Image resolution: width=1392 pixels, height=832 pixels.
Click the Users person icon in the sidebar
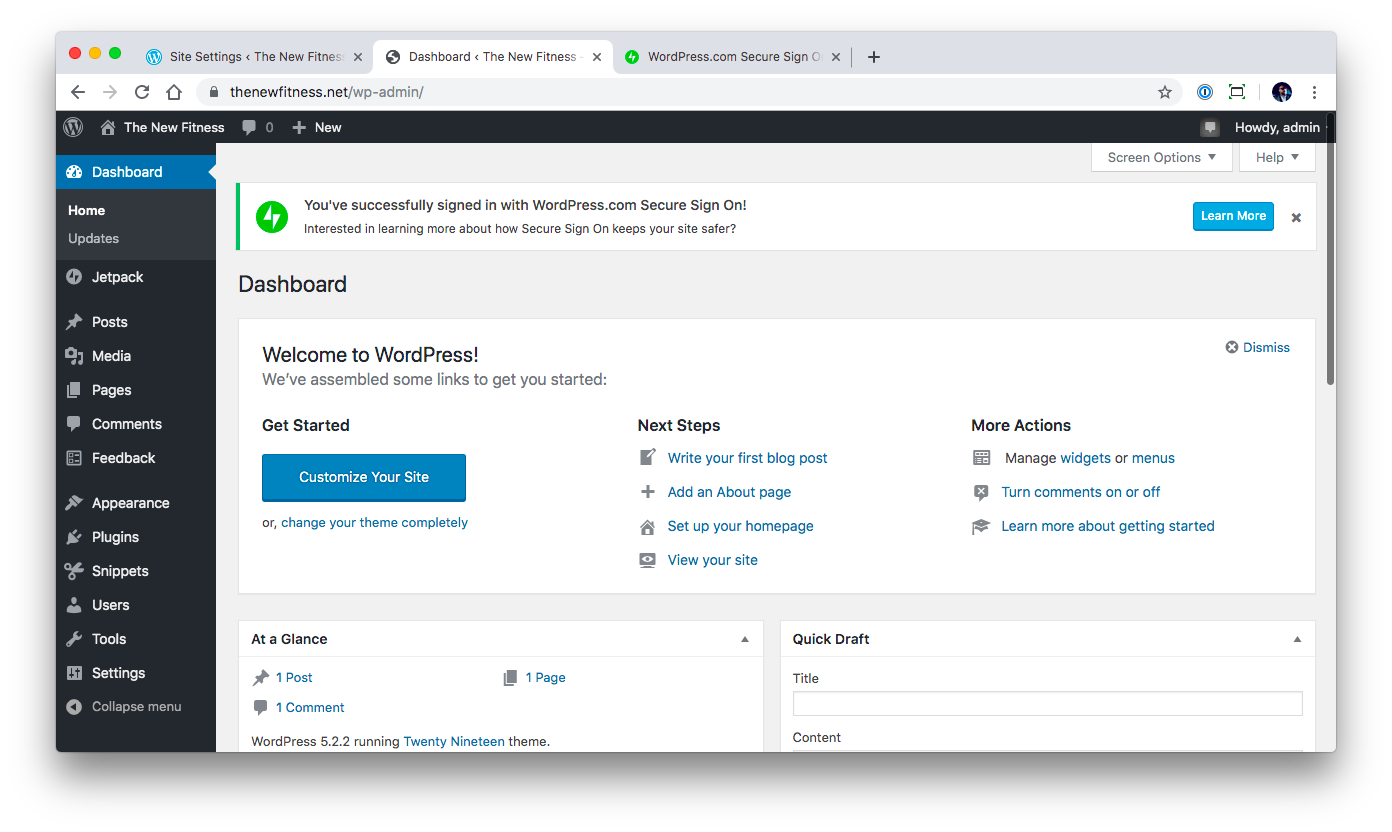click(x=74, y=605)
